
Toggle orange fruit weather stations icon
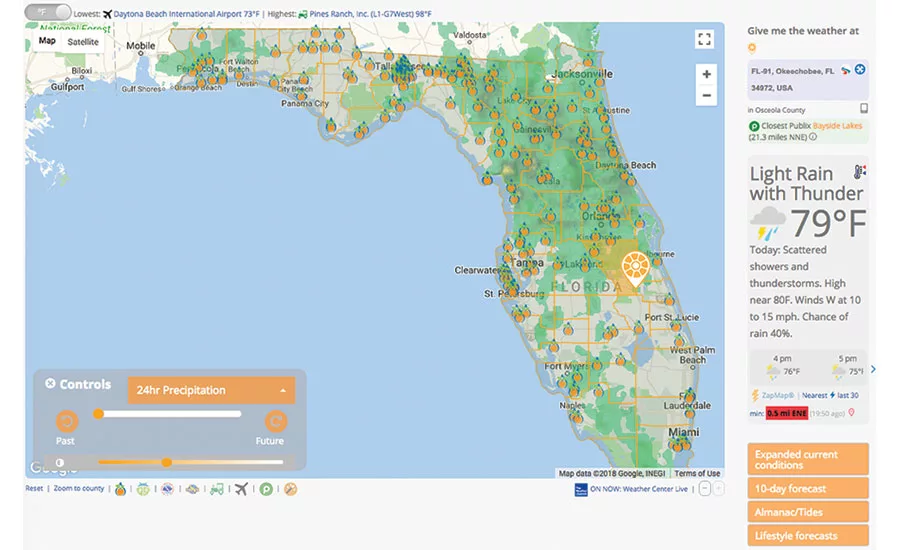point(120,489)
